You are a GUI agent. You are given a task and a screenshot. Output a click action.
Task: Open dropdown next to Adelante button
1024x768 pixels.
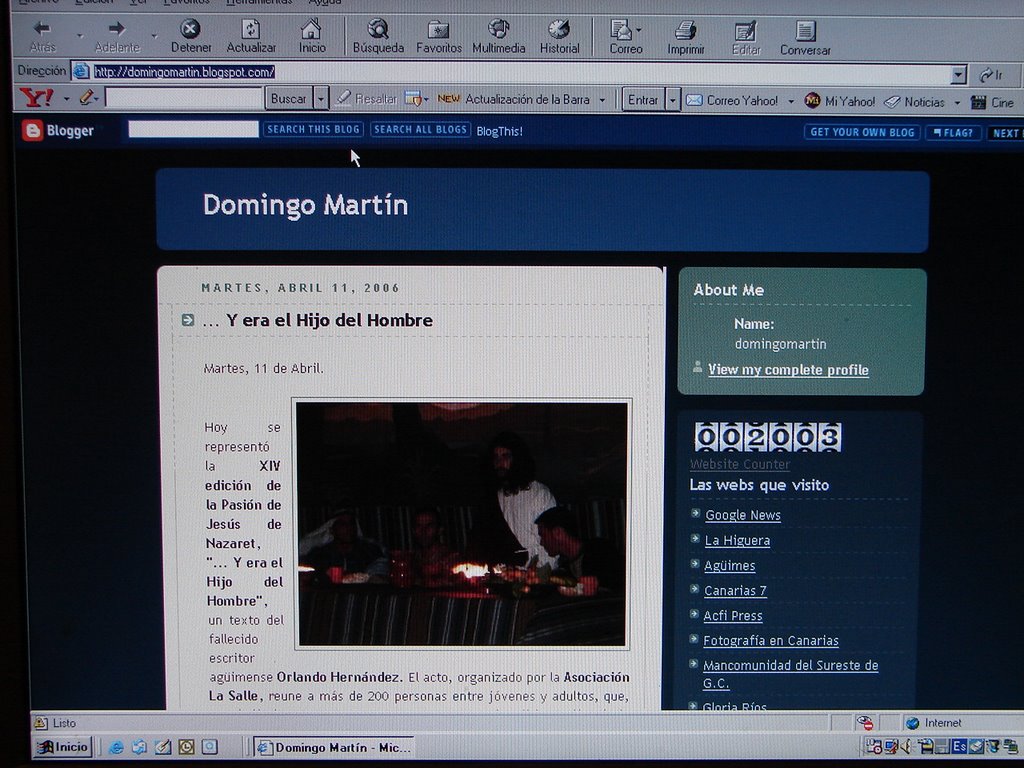tap(154, 35)
